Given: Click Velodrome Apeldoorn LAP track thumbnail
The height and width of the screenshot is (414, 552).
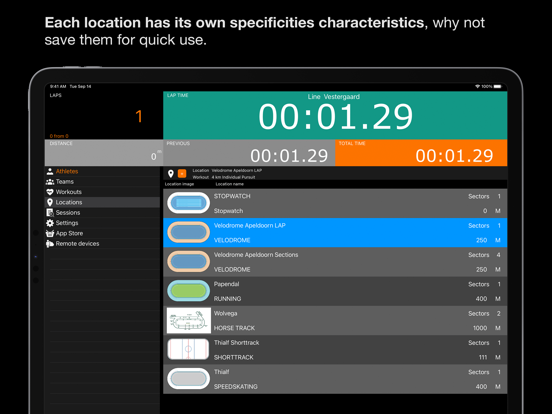Looking at the screenshot, I should point(189,232).
